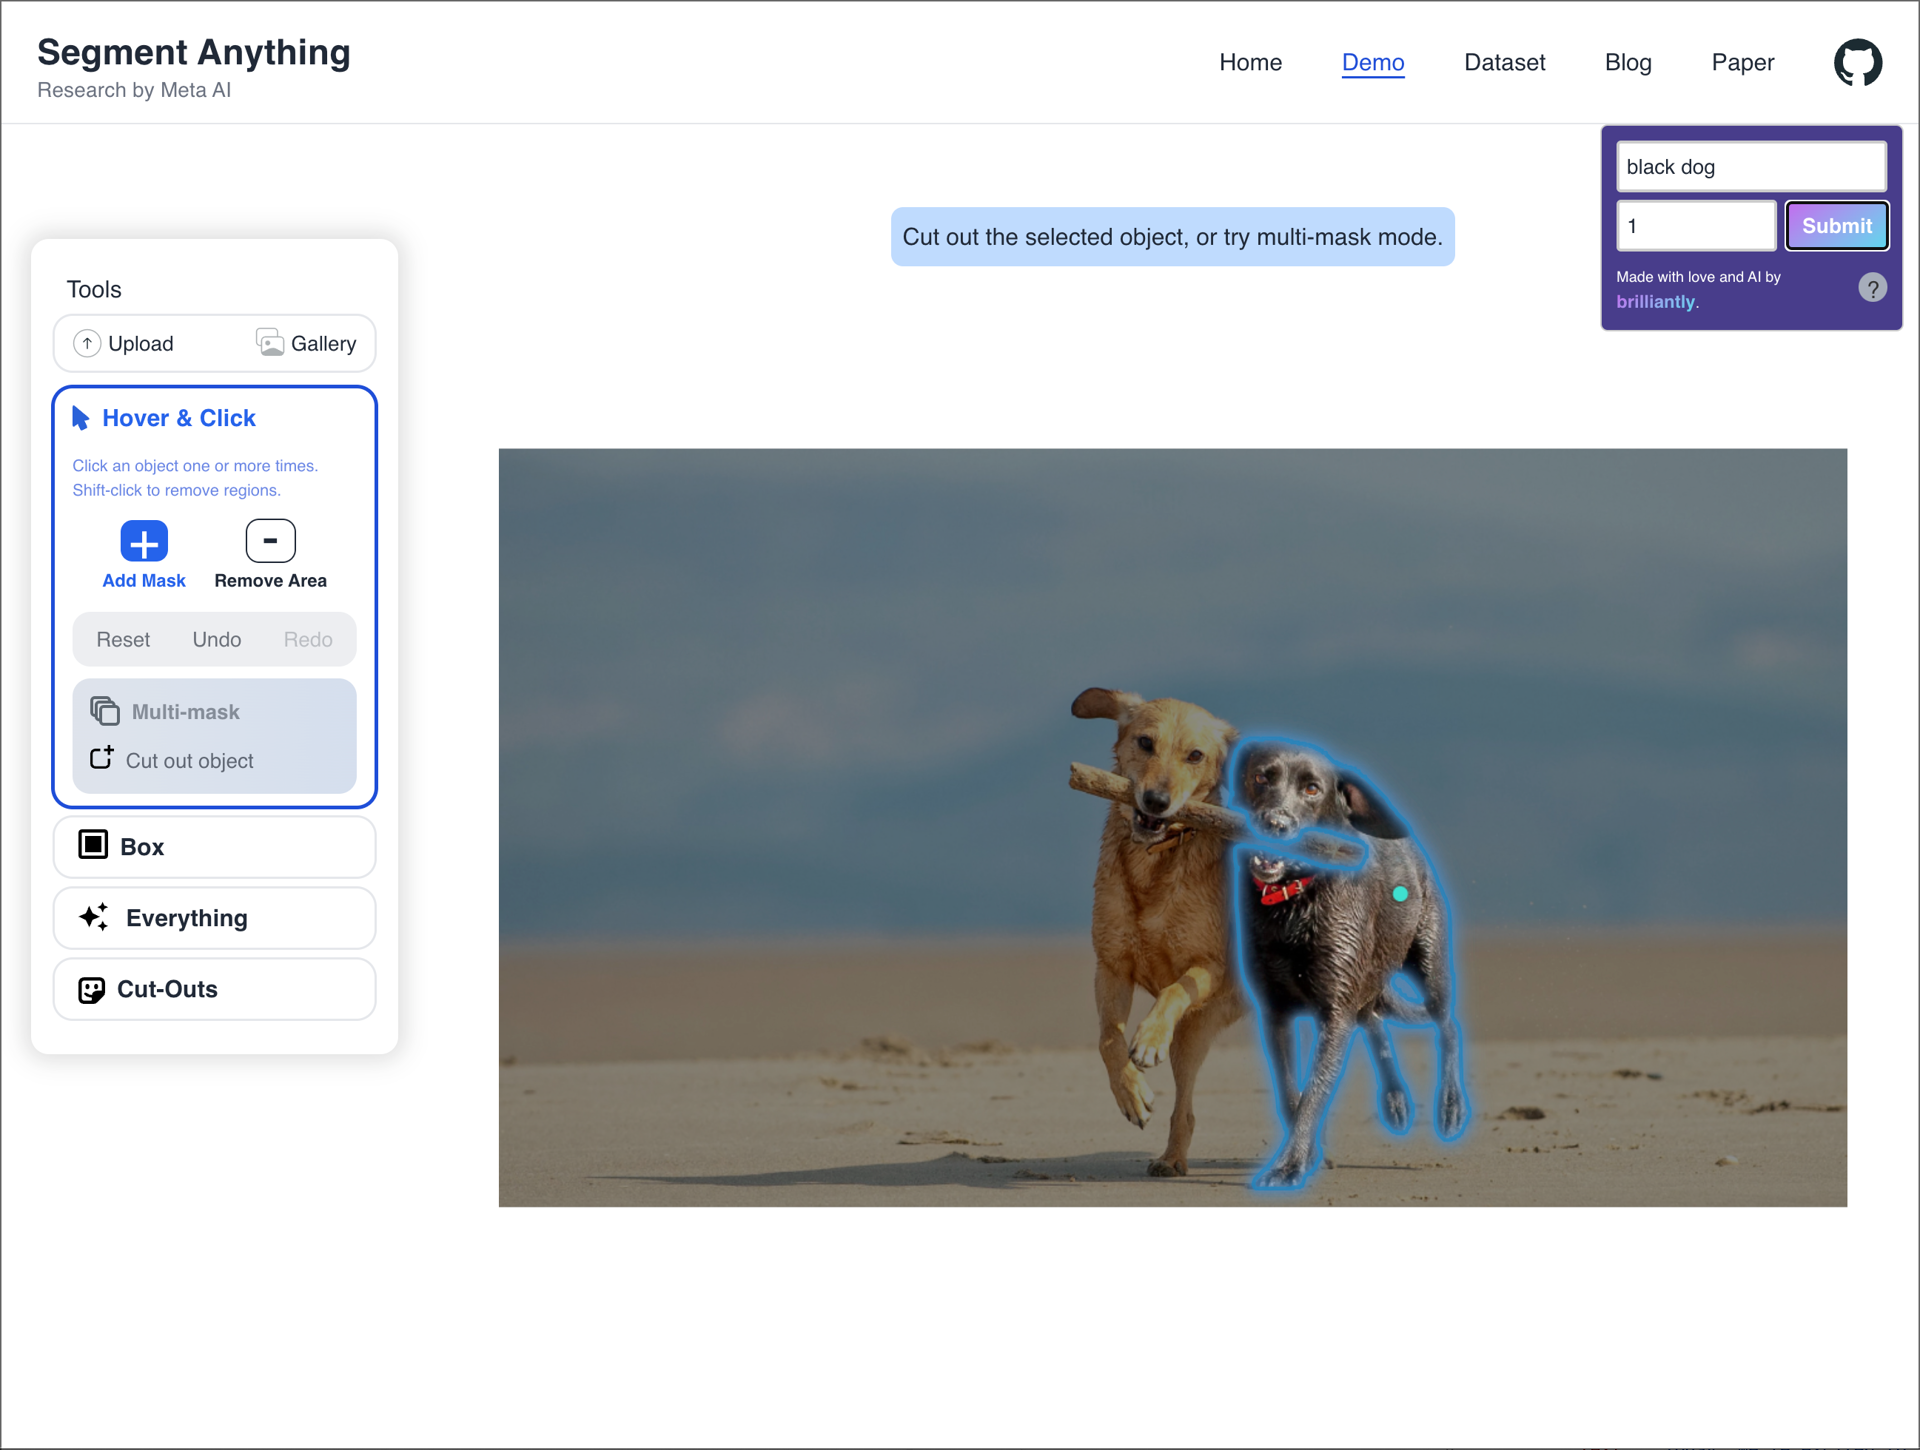
Task: Click the green point on the black dog
Action: 1400,894
